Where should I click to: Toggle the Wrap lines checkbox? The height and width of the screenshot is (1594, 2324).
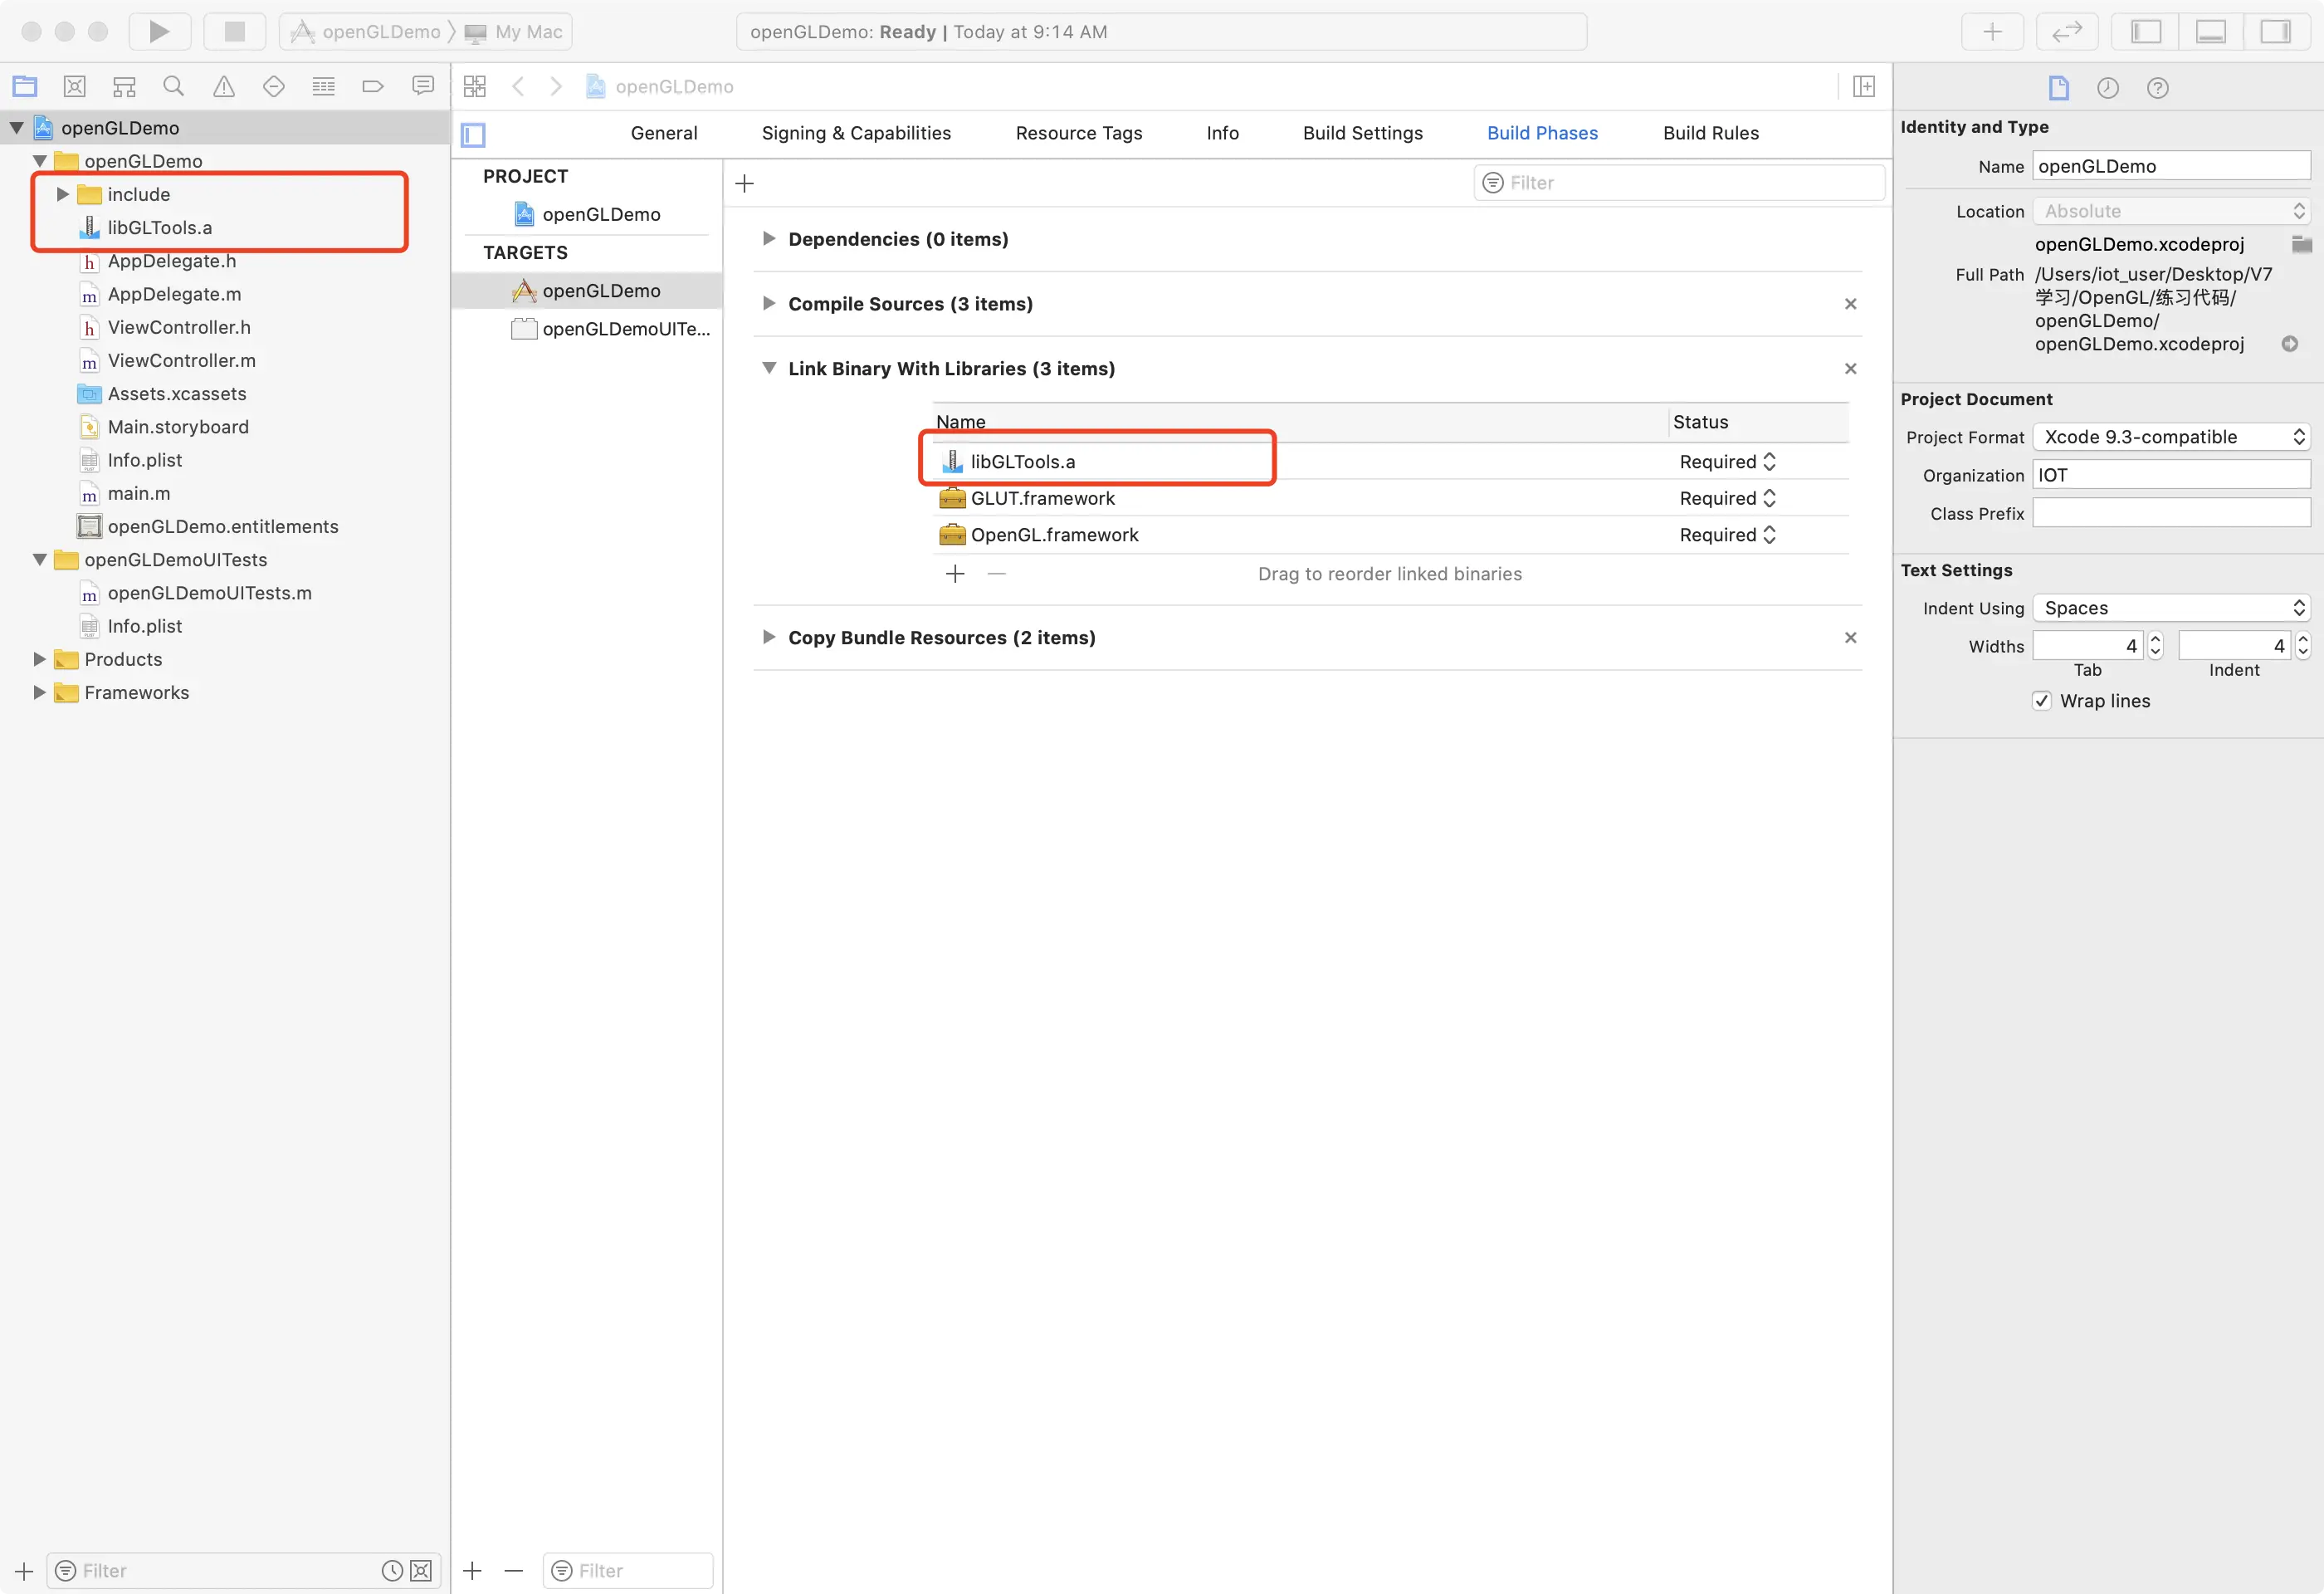[x=2041, y=701]
